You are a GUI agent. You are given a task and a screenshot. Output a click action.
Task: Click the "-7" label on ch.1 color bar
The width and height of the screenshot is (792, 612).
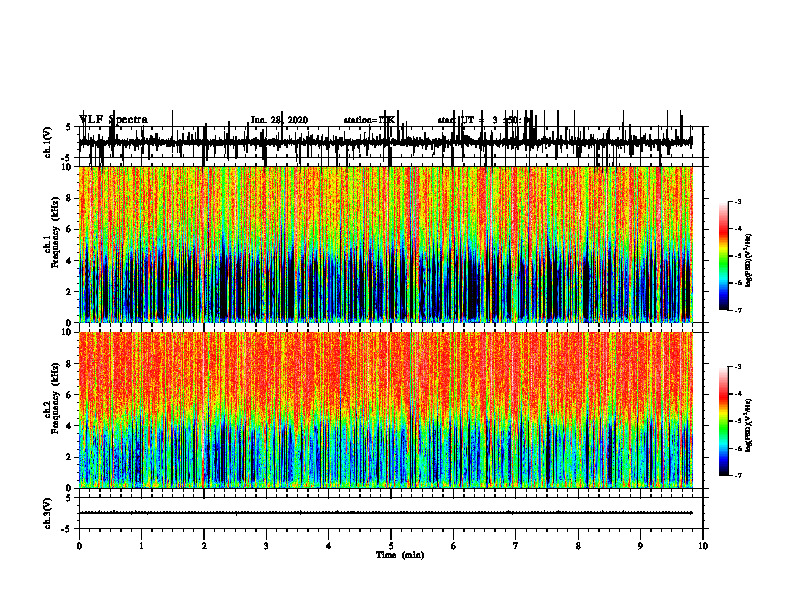pyautogui.click(x=737, y=310)
